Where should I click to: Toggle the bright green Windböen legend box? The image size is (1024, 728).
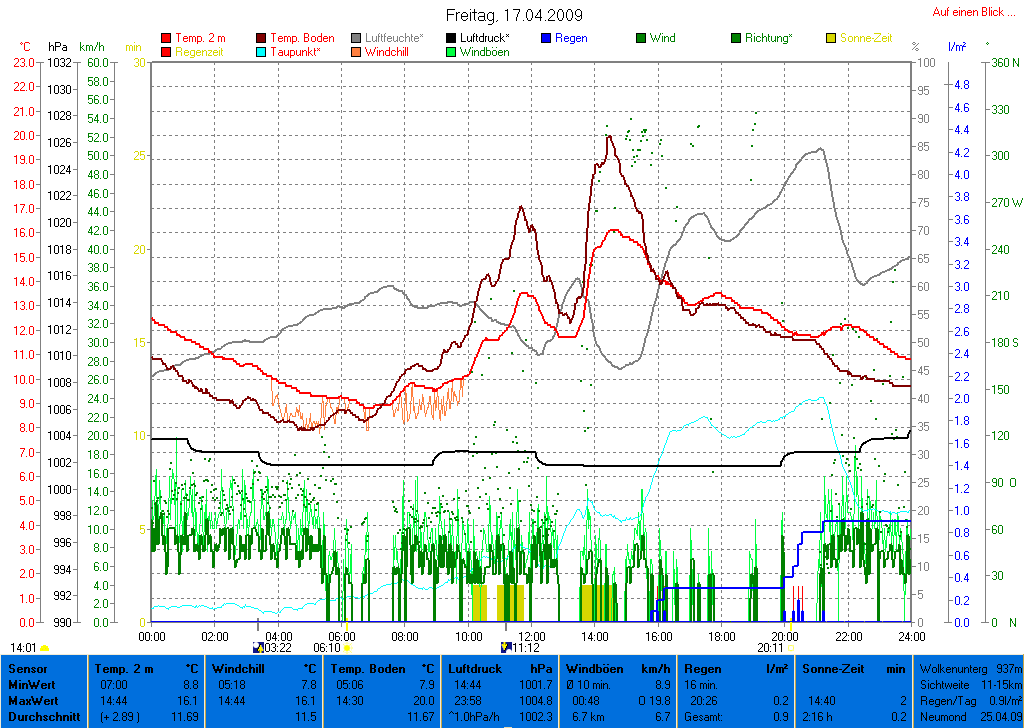pos(452,52)
